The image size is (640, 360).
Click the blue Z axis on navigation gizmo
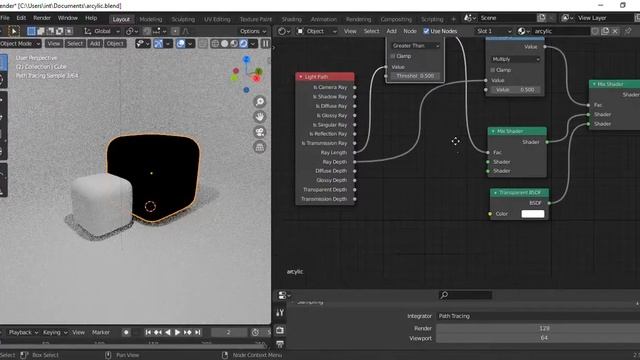click(246, 60)
